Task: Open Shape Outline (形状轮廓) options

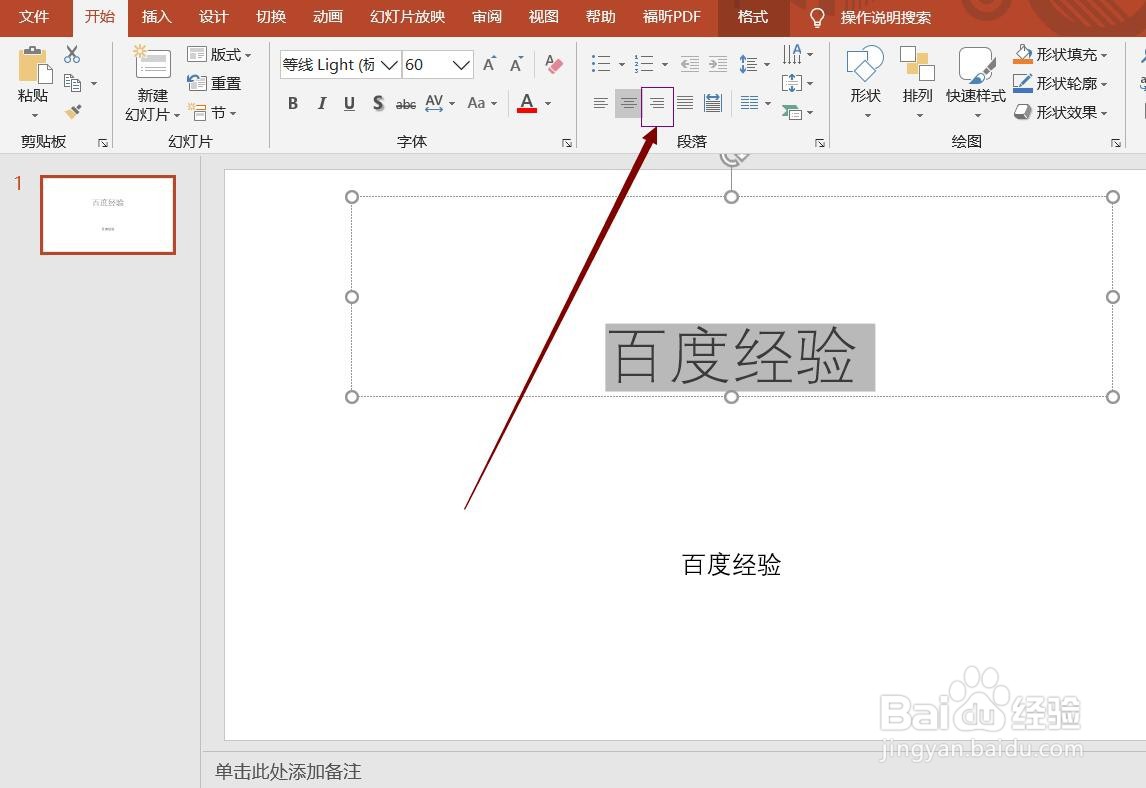Action: point(1060,83)
